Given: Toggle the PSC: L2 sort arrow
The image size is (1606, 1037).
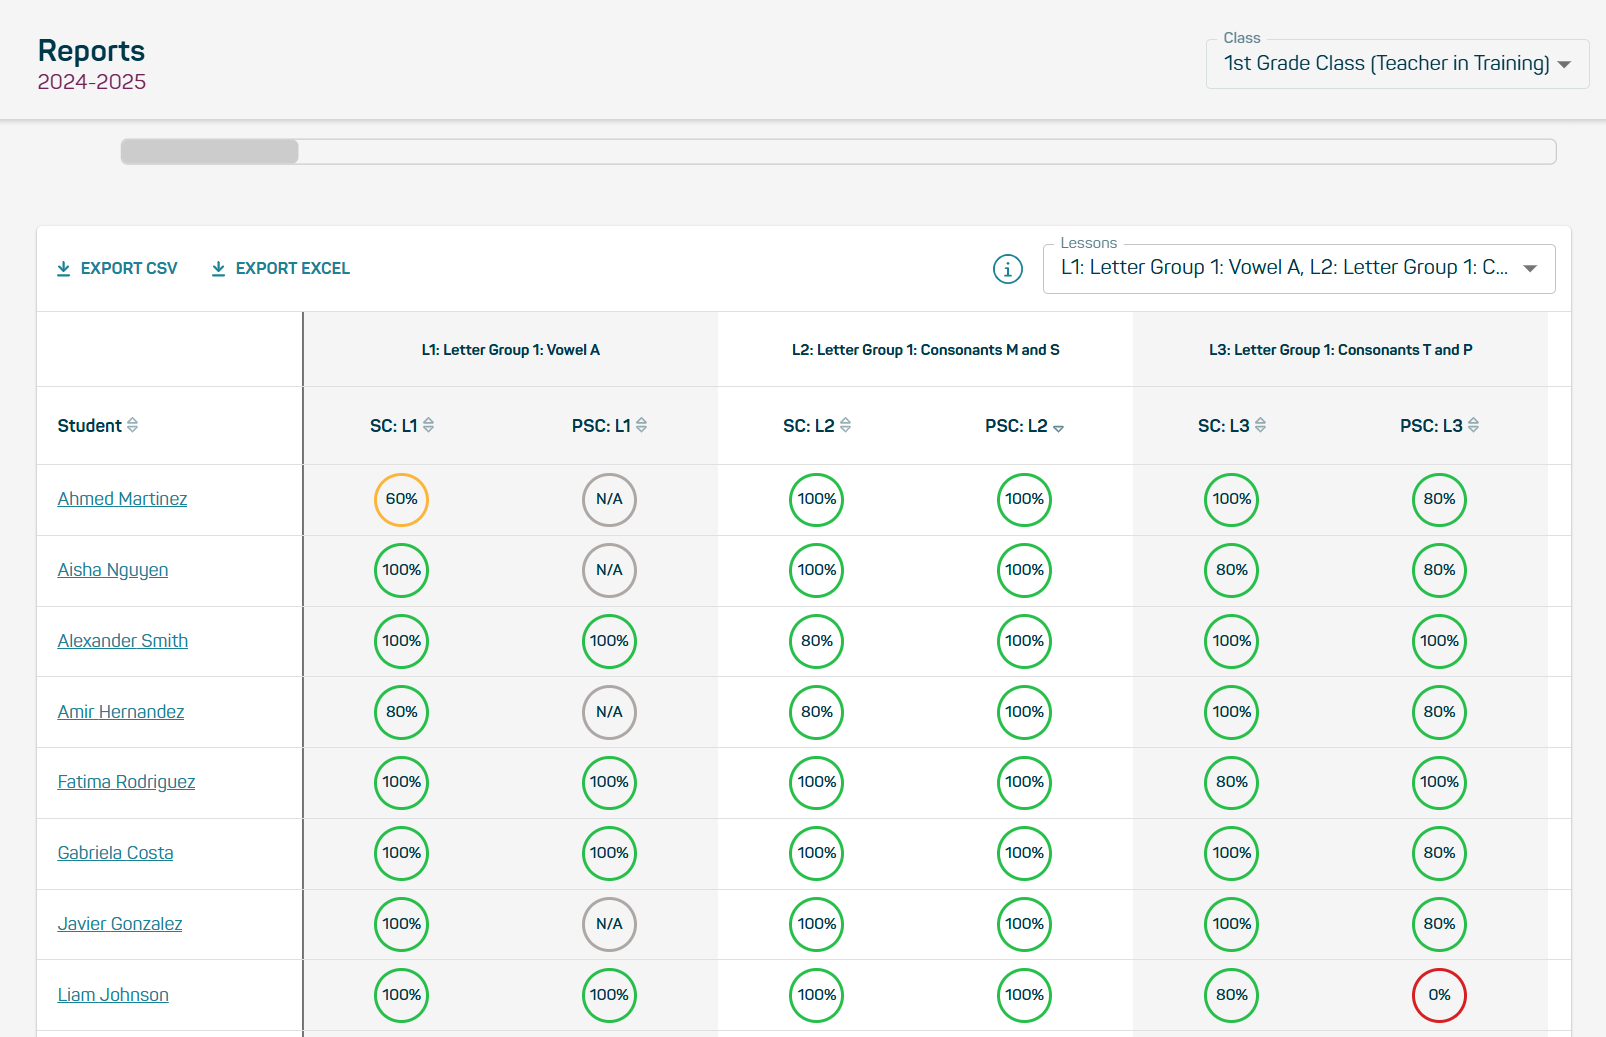Looking at the screenshot, I should pos(1058,428).
